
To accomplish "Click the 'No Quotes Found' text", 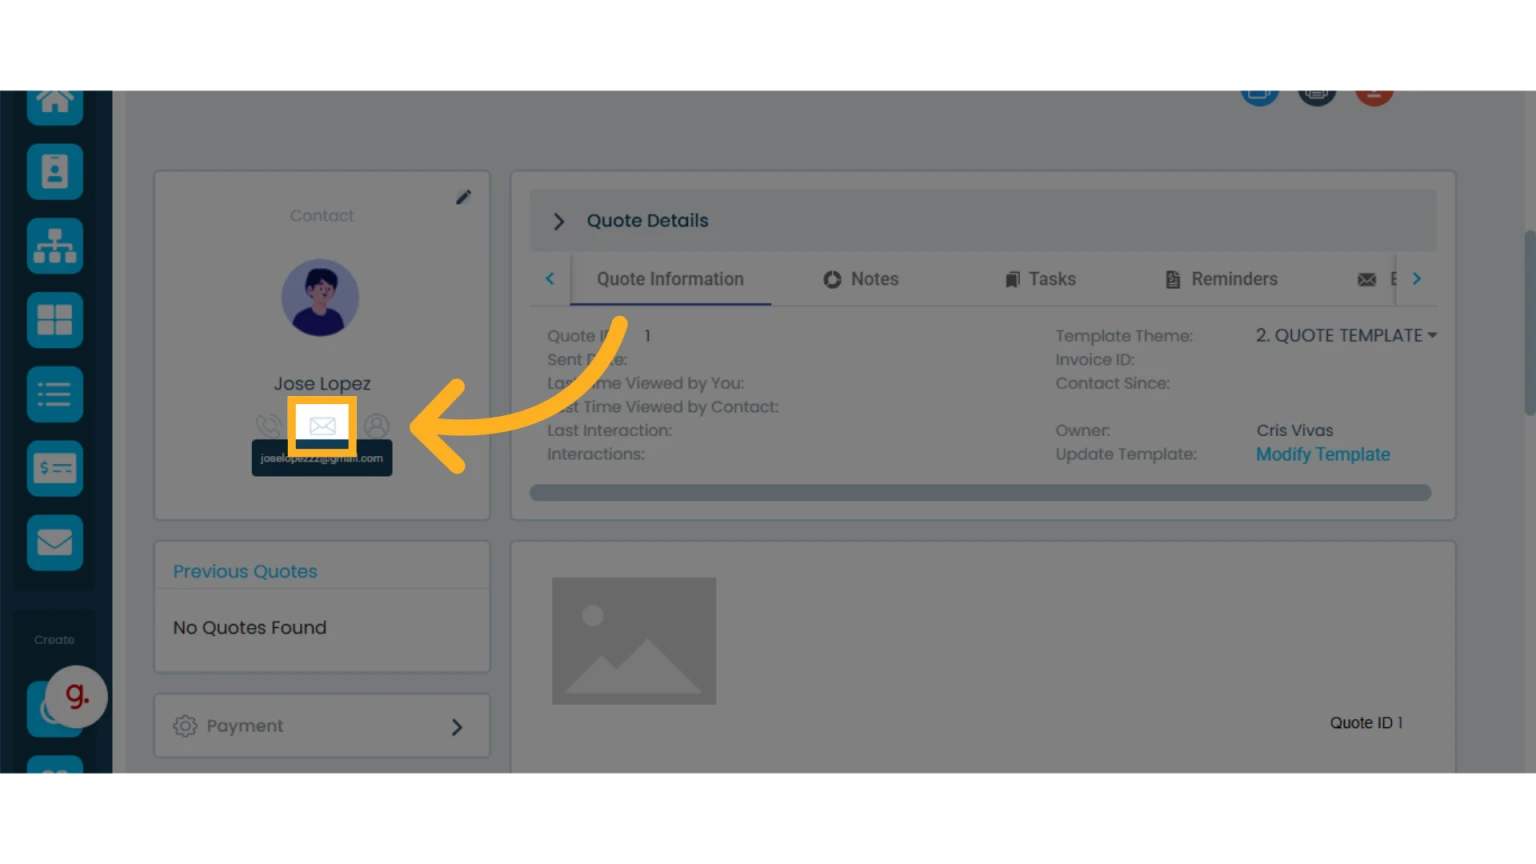I will click(250, 628).
